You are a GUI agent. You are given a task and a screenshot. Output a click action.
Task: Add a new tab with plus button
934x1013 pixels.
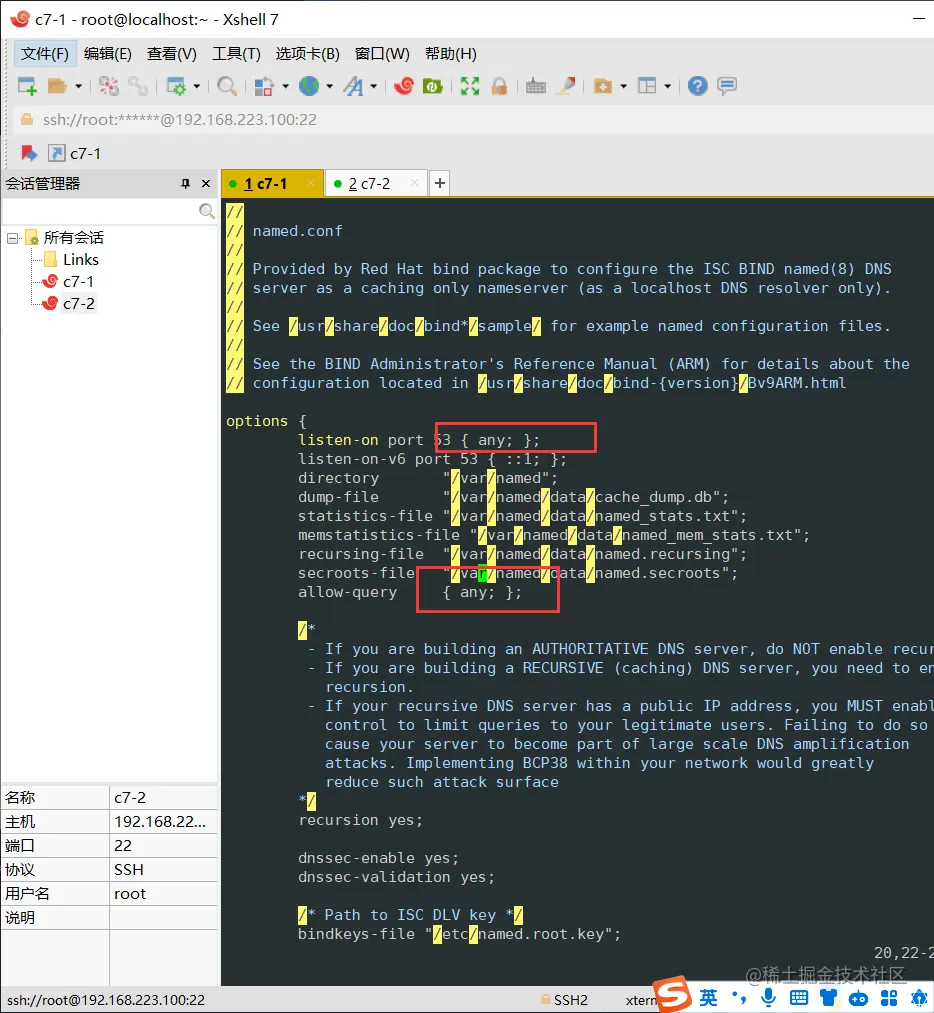click(x=440, y=183)
